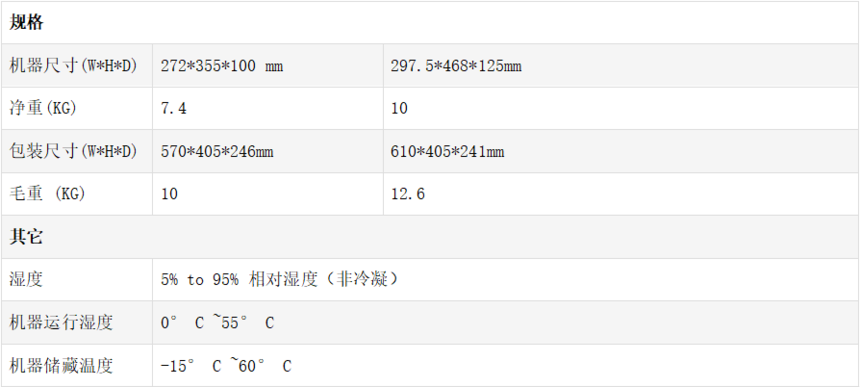
Task: Click the 规格 section header
Action: tap(26, 22)
